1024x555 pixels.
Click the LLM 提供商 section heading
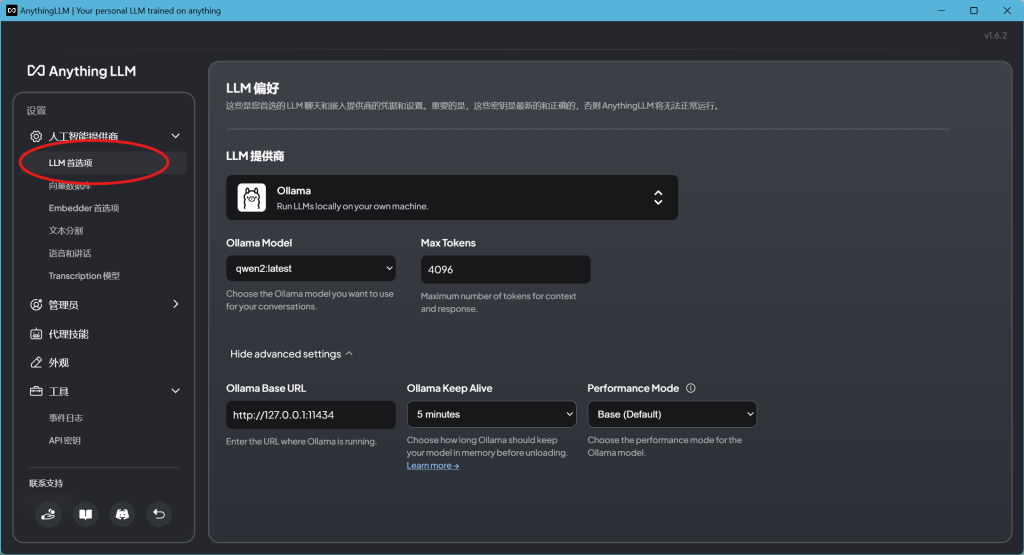point(255,156)
